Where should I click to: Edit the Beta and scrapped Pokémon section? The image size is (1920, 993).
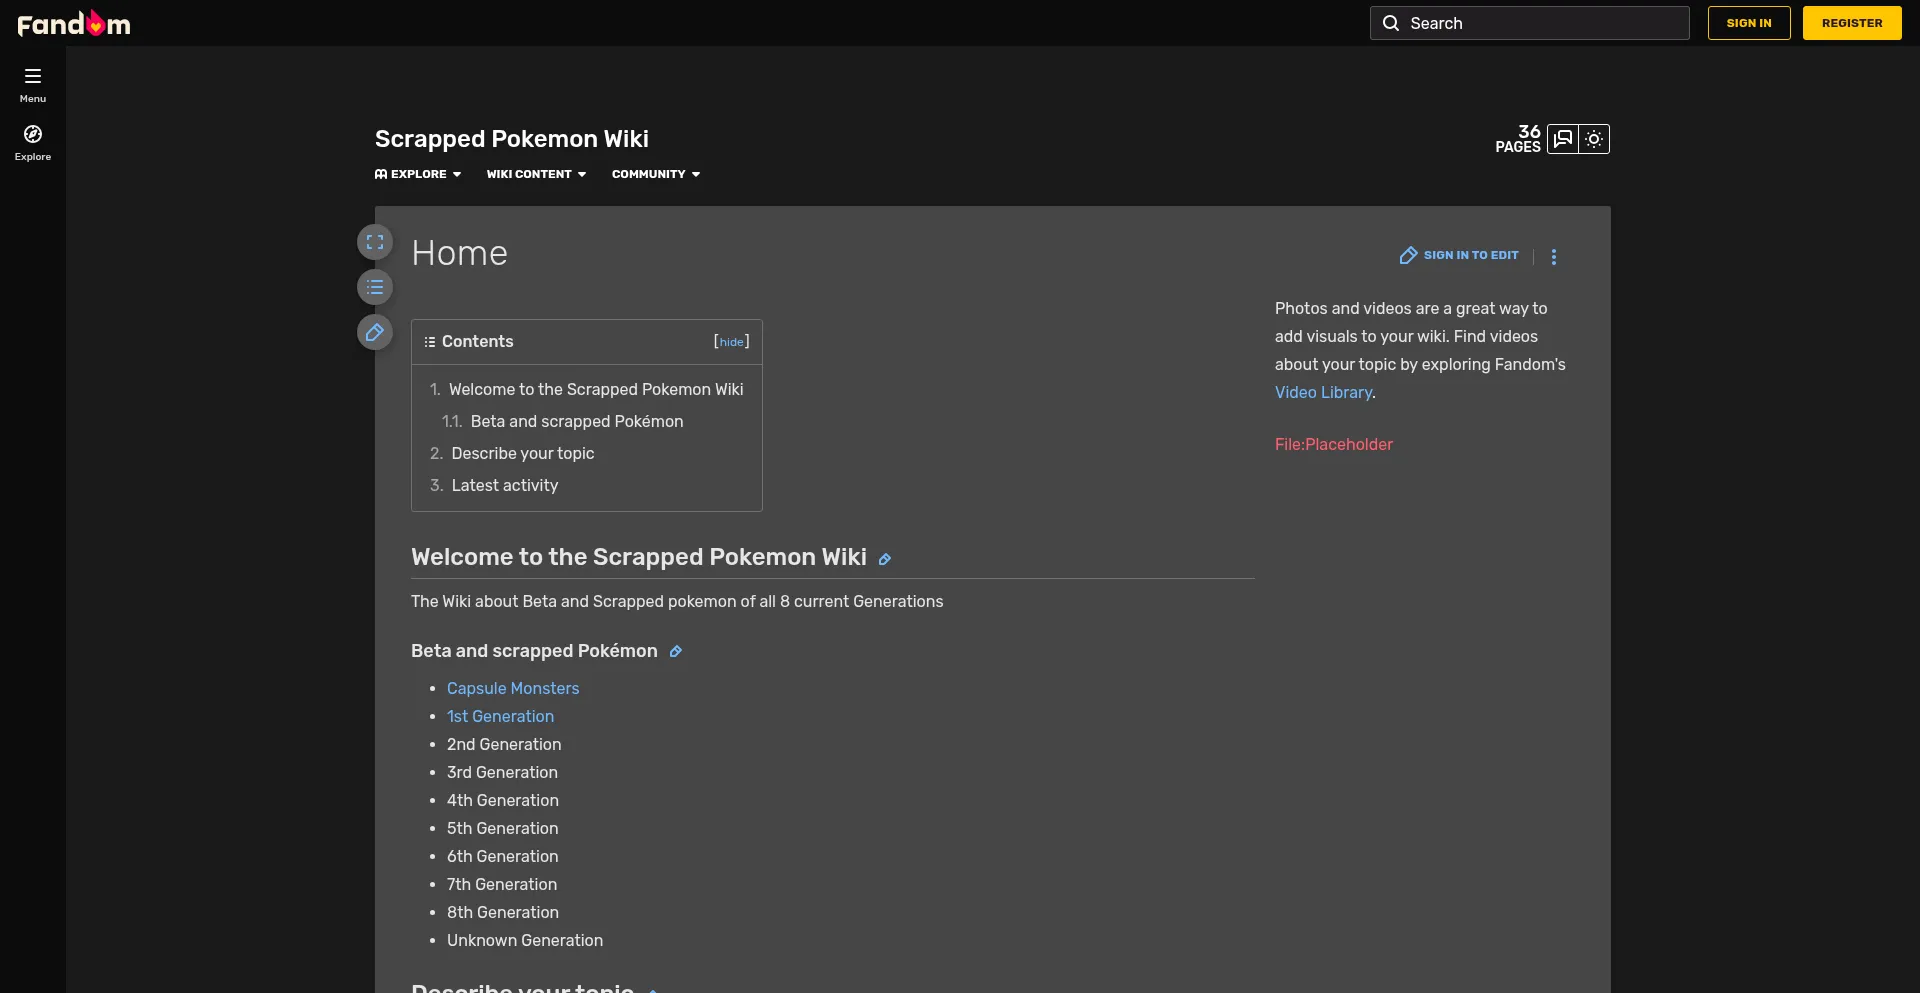tap(676, 652)
